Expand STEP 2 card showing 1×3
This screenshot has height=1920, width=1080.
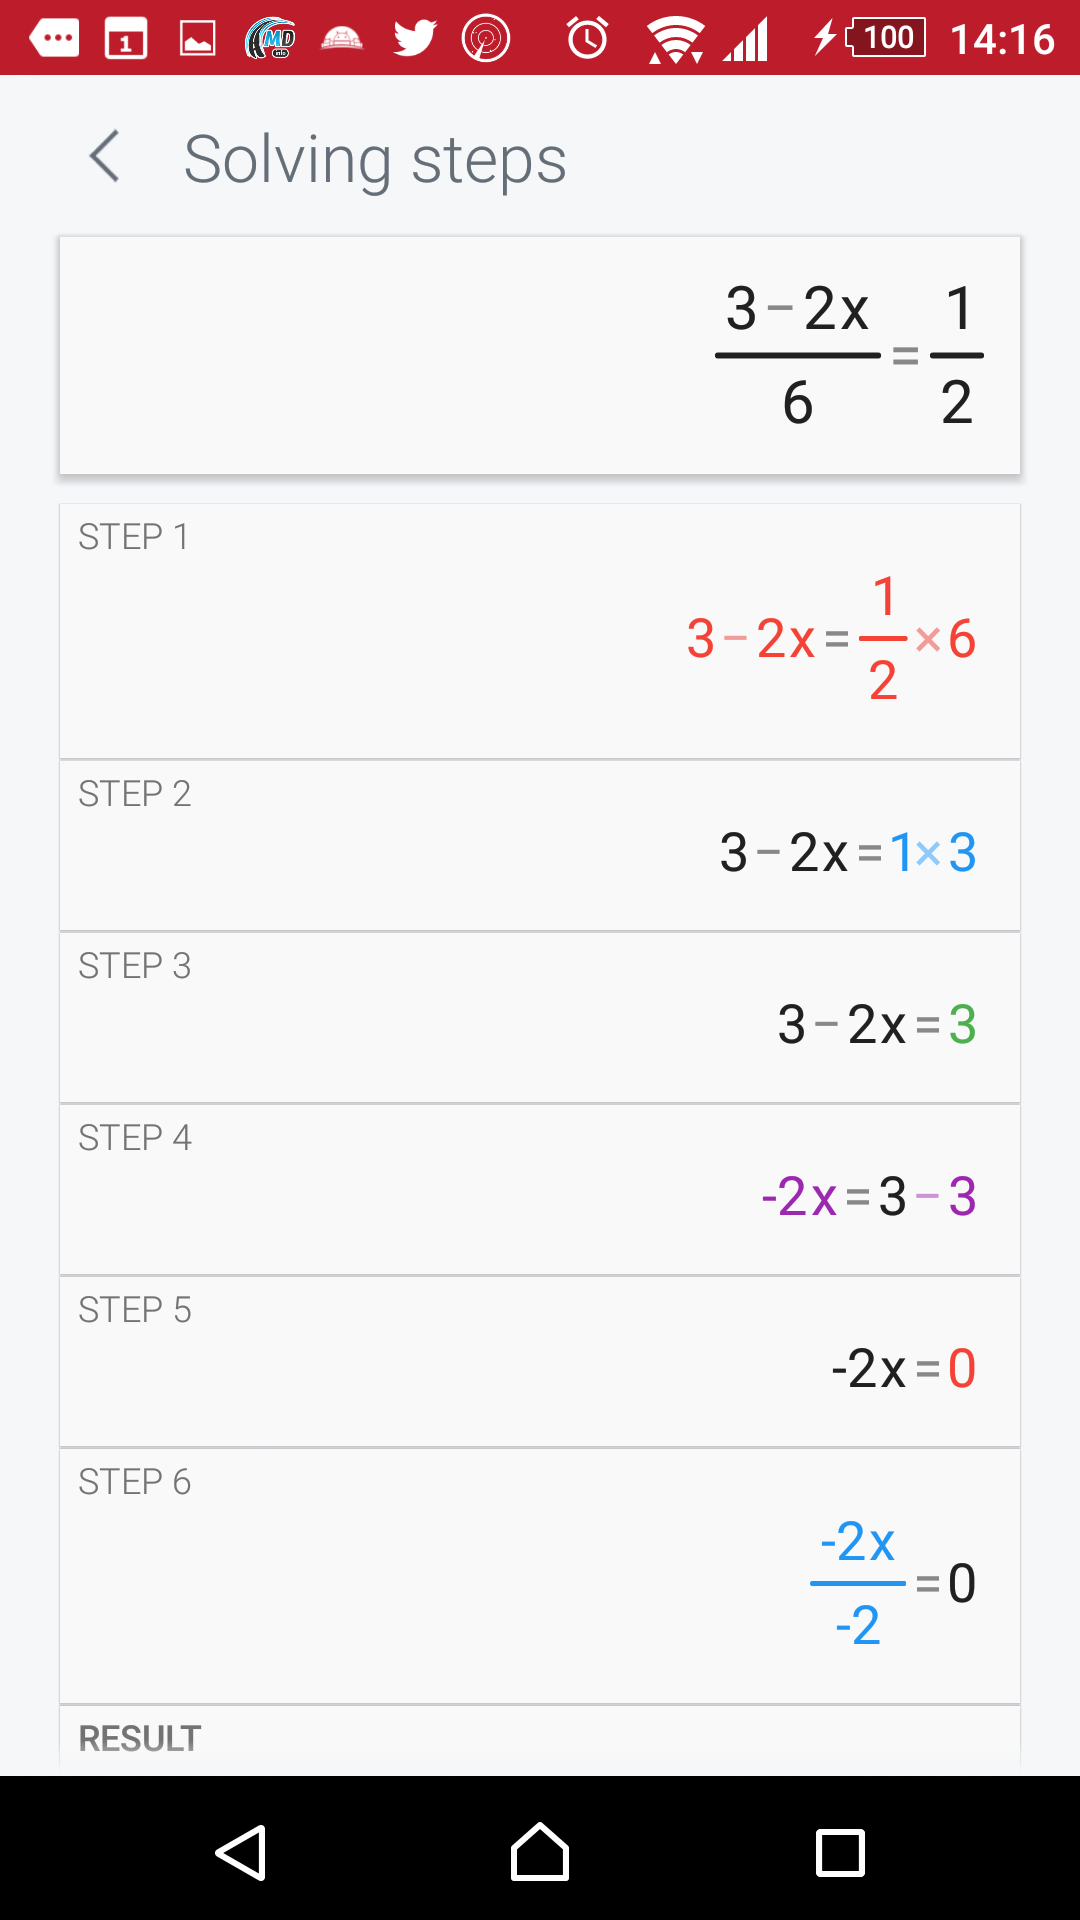coord(540,846)
